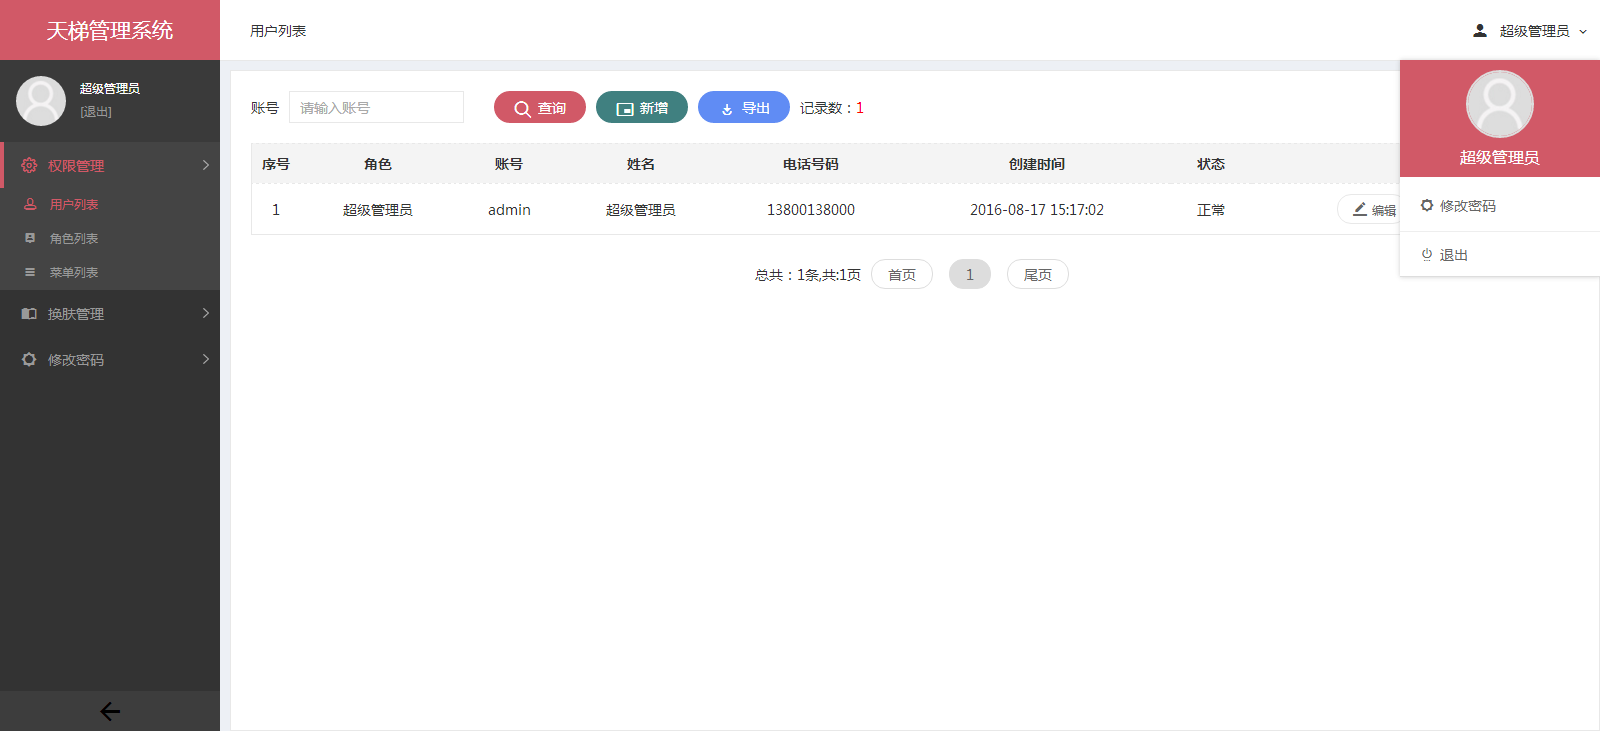The image size is (1600, 731).
Task: Click the user icon beside 用户列表
Action: [x=30, y=204]
